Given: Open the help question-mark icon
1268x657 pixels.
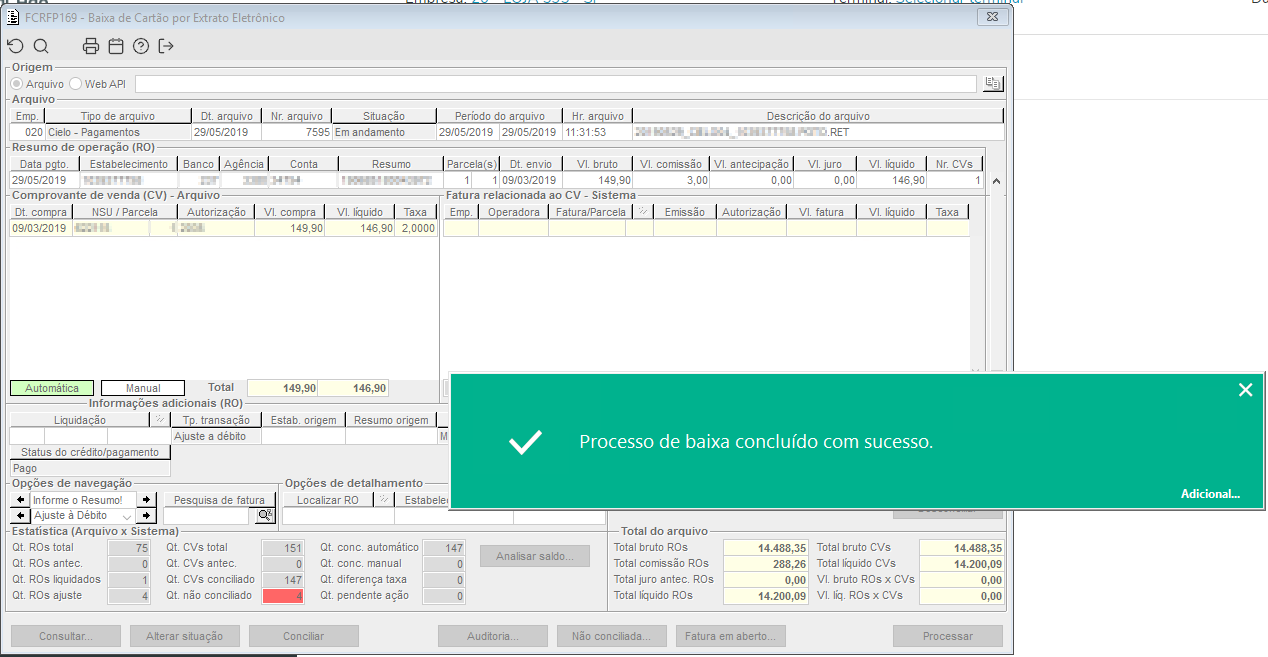Looking at the screenshot, I should click(141, 46).
